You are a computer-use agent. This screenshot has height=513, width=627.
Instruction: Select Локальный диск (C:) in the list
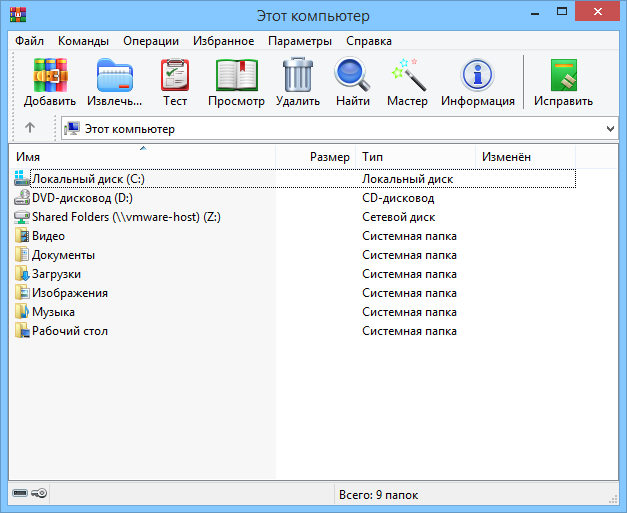[x=89, y=179]
